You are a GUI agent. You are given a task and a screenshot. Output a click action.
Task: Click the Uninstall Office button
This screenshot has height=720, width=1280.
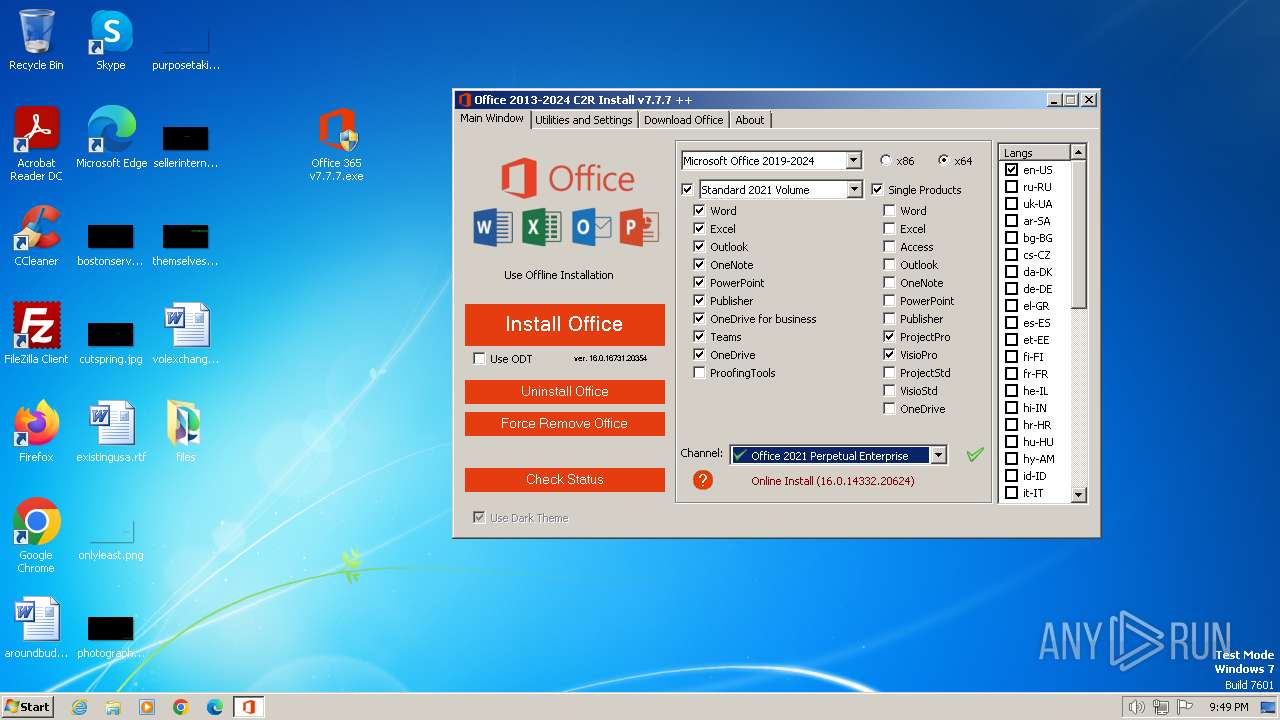coord(564,391)
